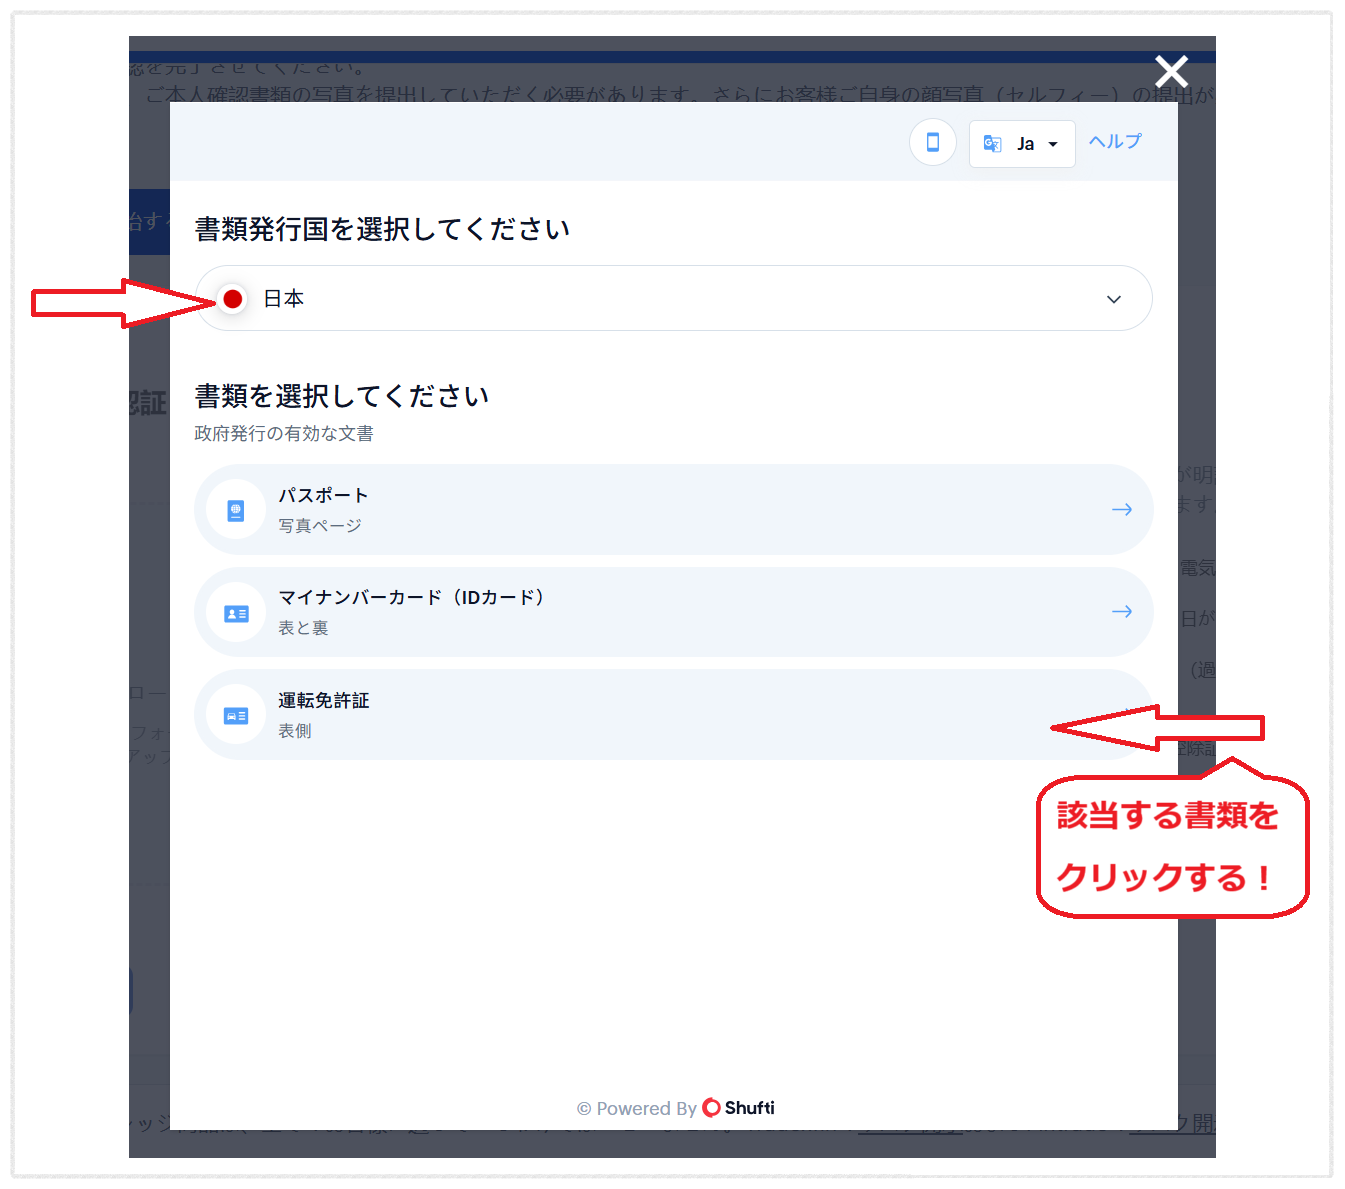Click the driver's license car icon
Viewport: 1345px width, 1189px height.
(x=236, y=716)
